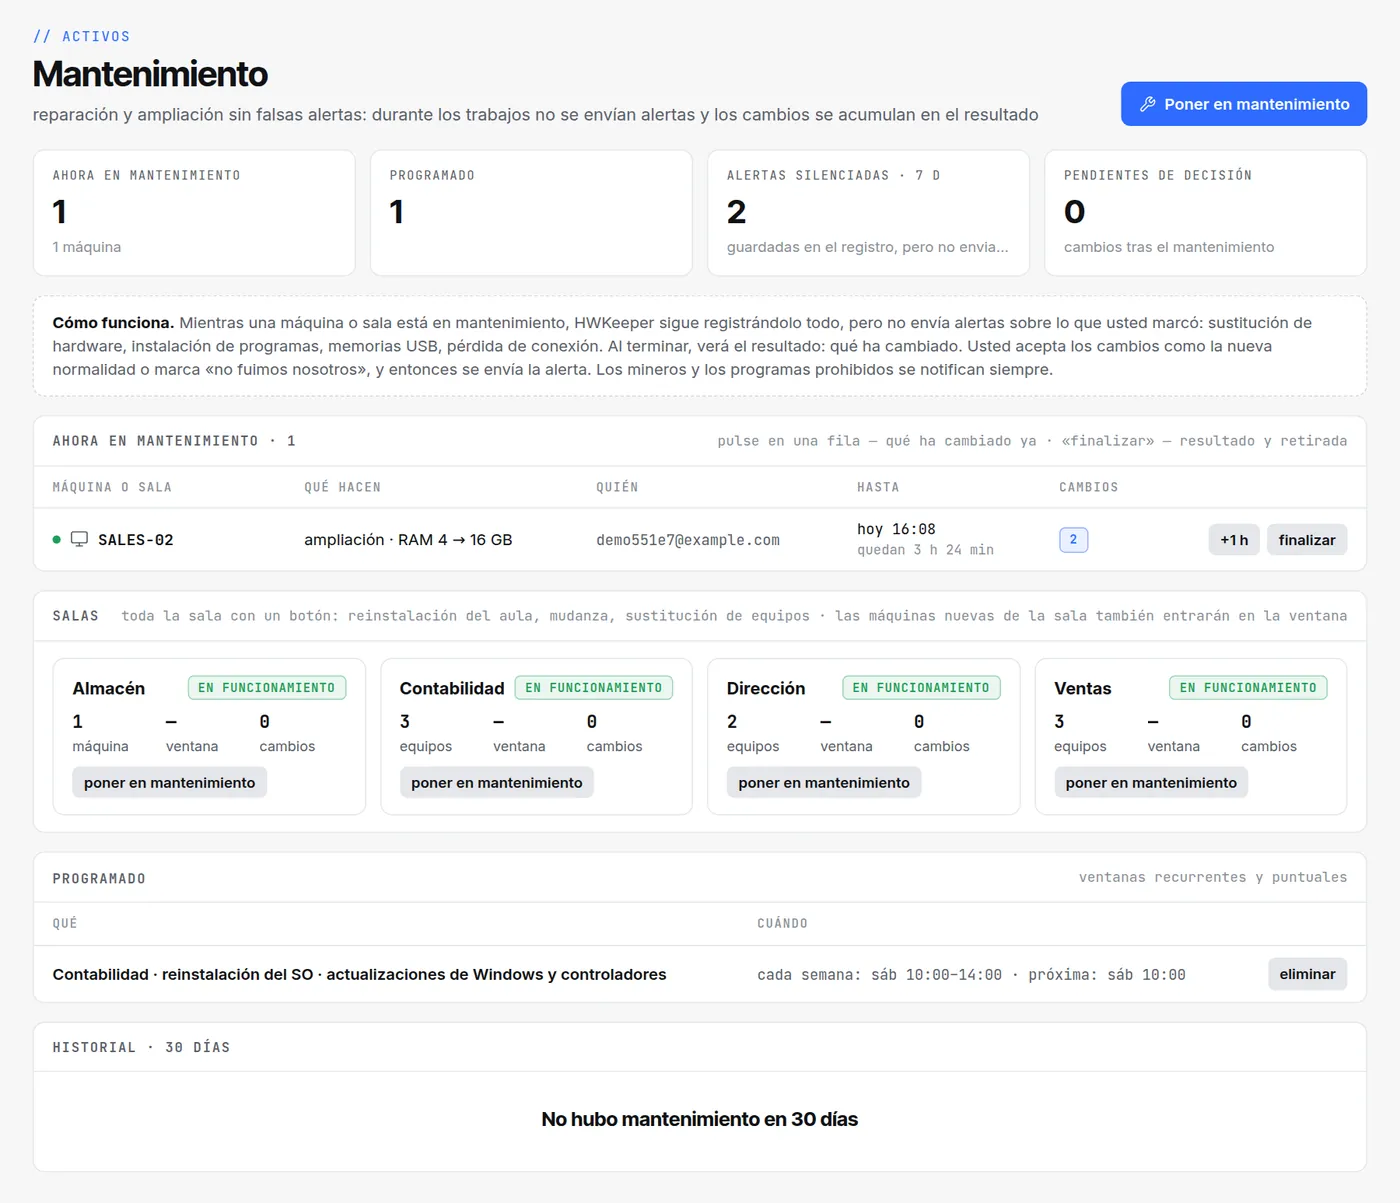
Task: Click the '// ACTIVOS' breadcrumb label
Action: pos(82,36)
